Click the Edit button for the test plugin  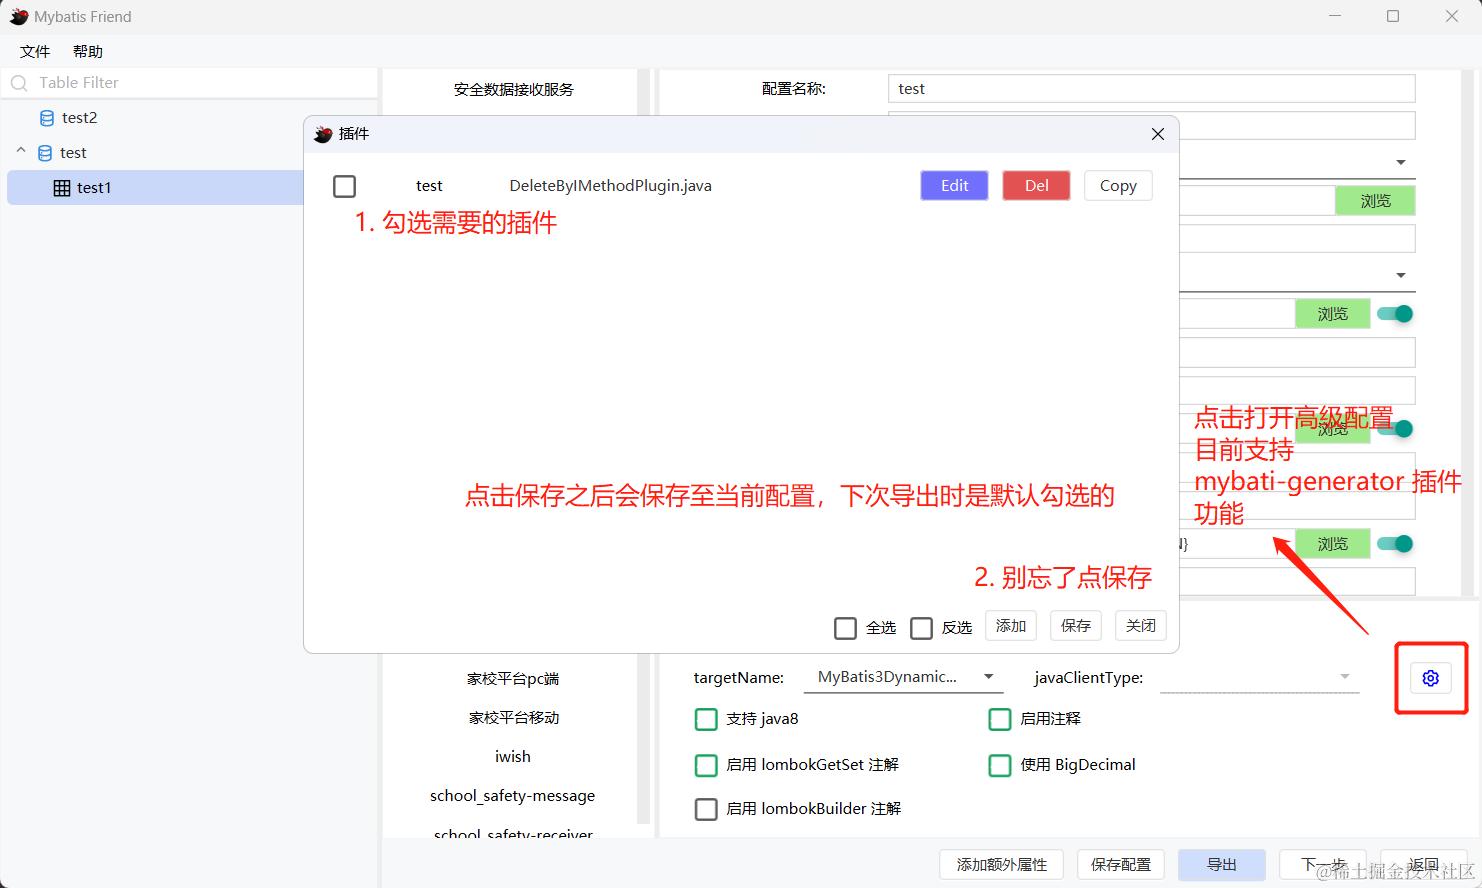(x=952, y=185)
